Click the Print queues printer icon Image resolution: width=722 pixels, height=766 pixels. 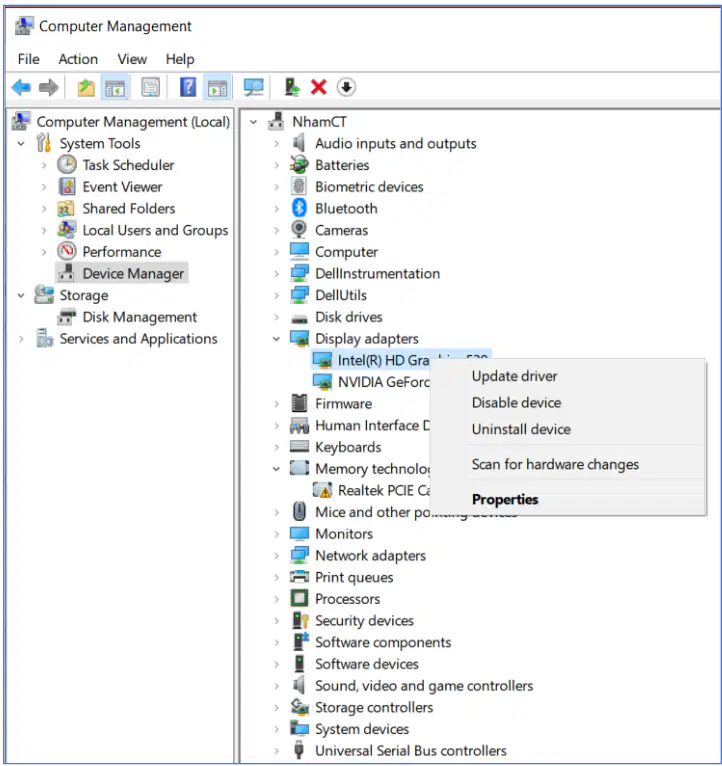click(x=299, y=577)
